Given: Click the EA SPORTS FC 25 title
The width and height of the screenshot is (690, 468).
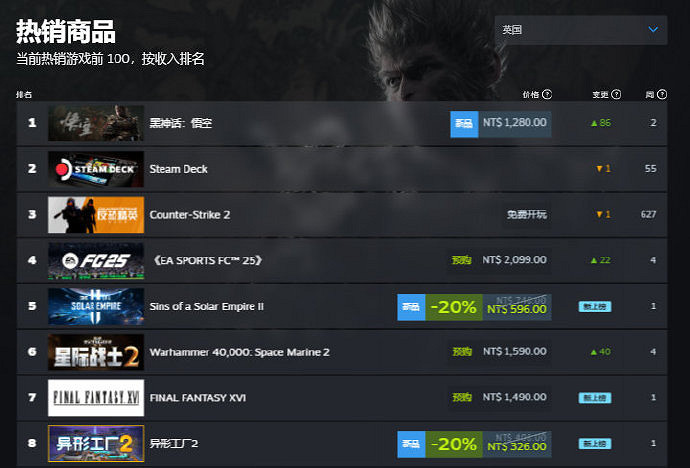Looking at the screenshot, I should tap(207, 260).
